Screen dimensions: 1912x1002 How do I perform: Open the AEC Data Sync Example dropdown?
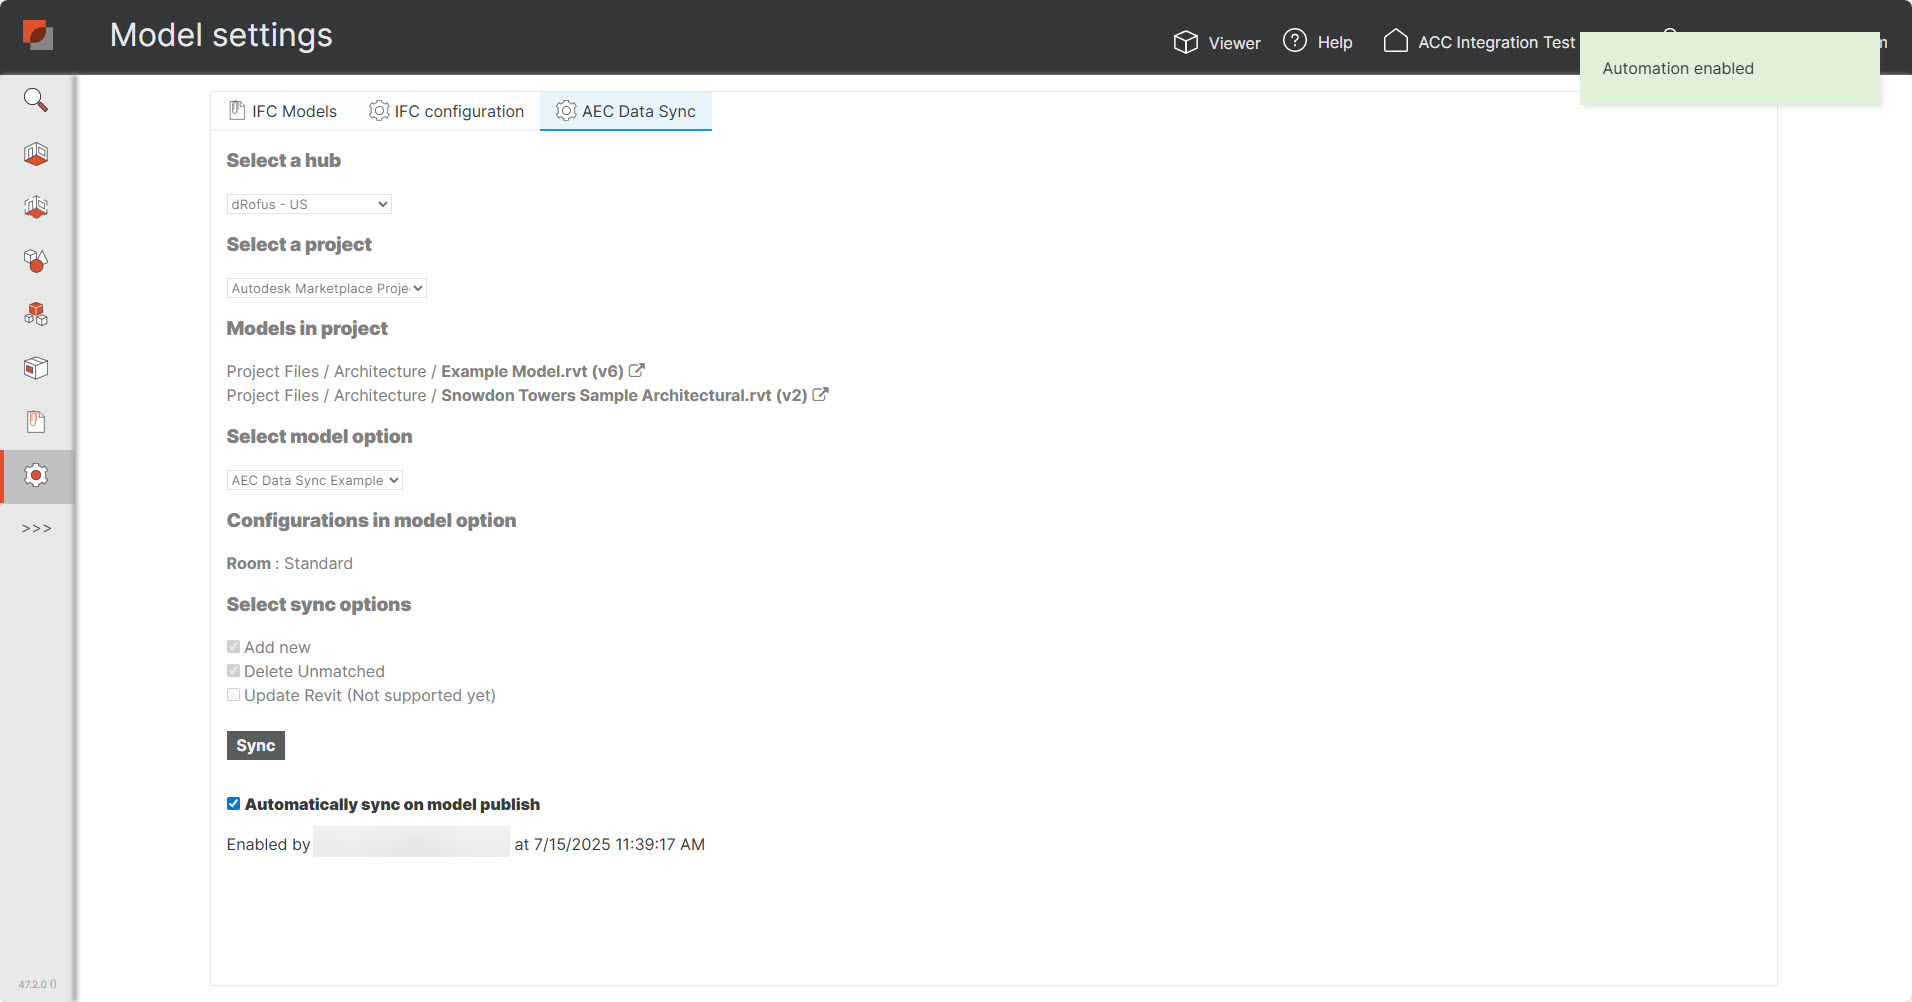[x=315, y=480]
